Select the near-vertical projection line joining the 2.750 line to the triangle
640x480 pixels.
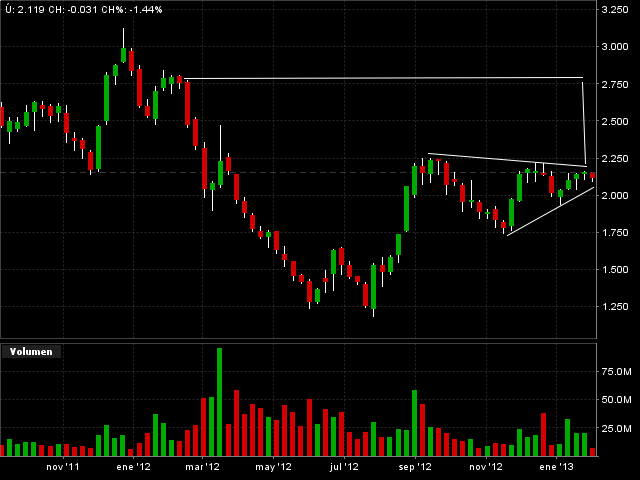(x=584, y=123)
